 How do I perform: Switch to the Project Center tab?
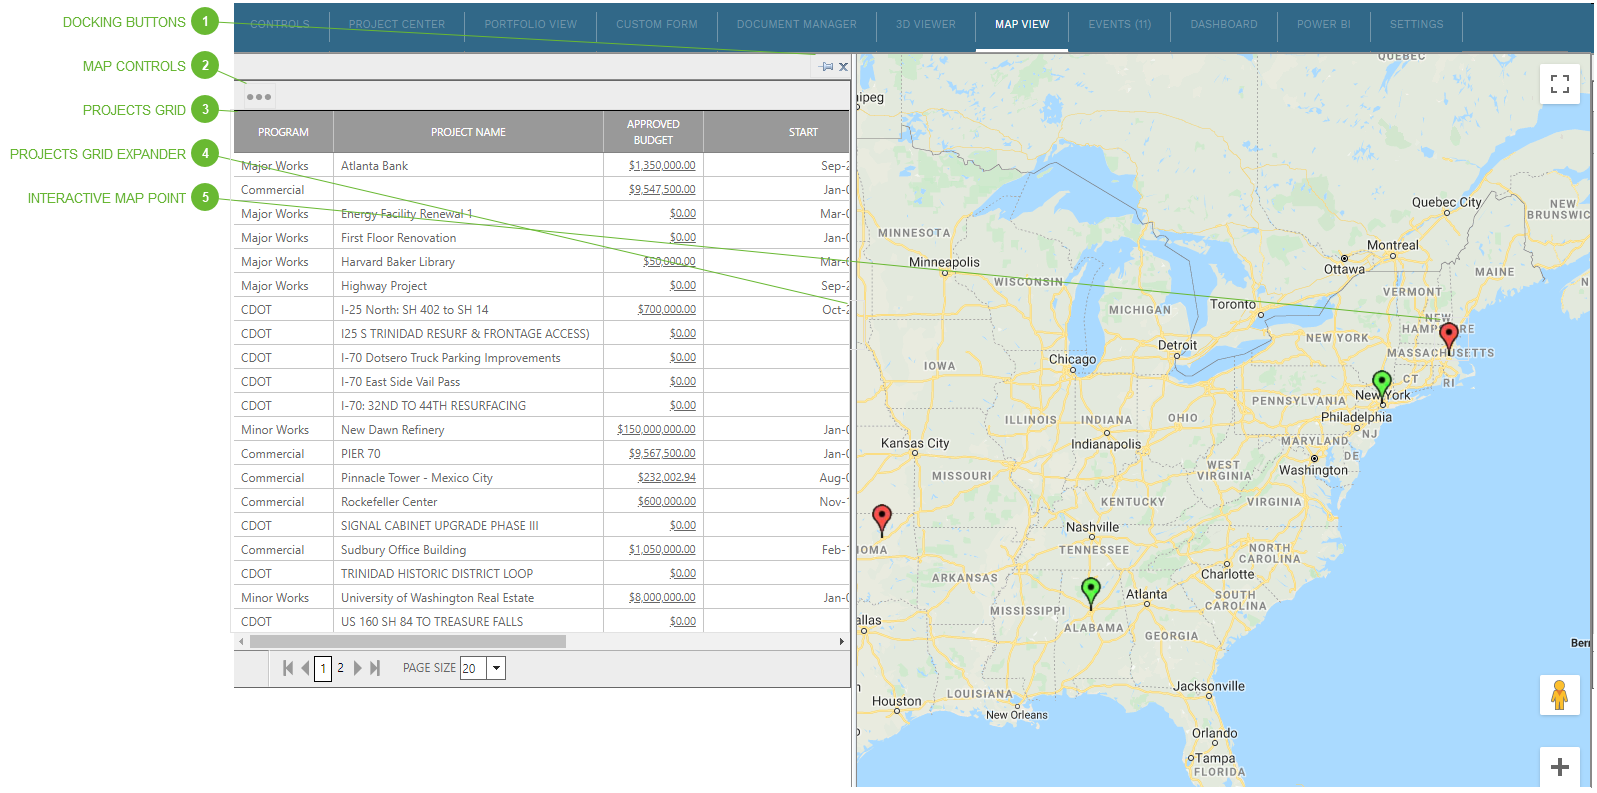(397, 25)
